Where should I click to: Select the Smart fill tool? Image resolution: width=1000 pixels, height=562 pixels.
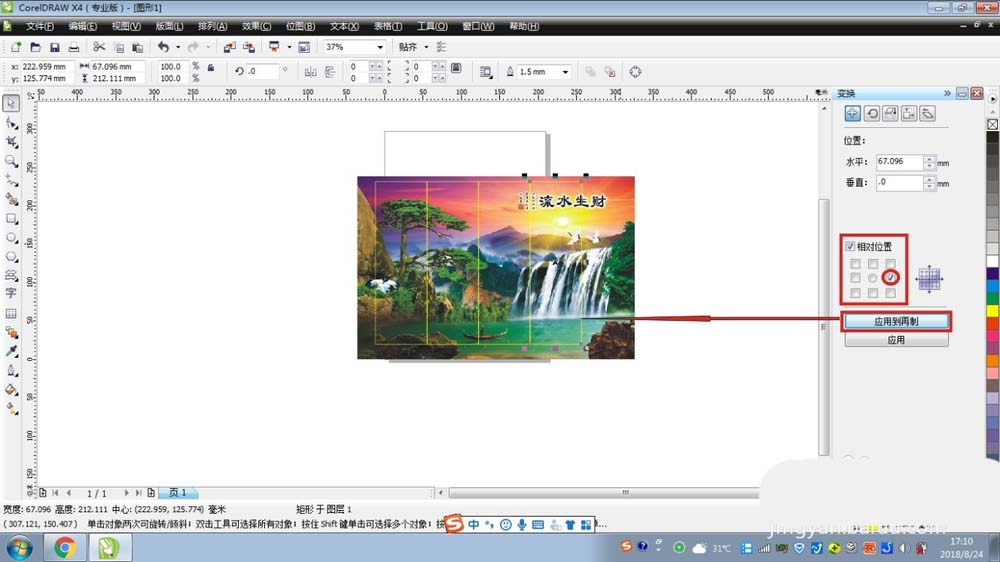(11, 200)
